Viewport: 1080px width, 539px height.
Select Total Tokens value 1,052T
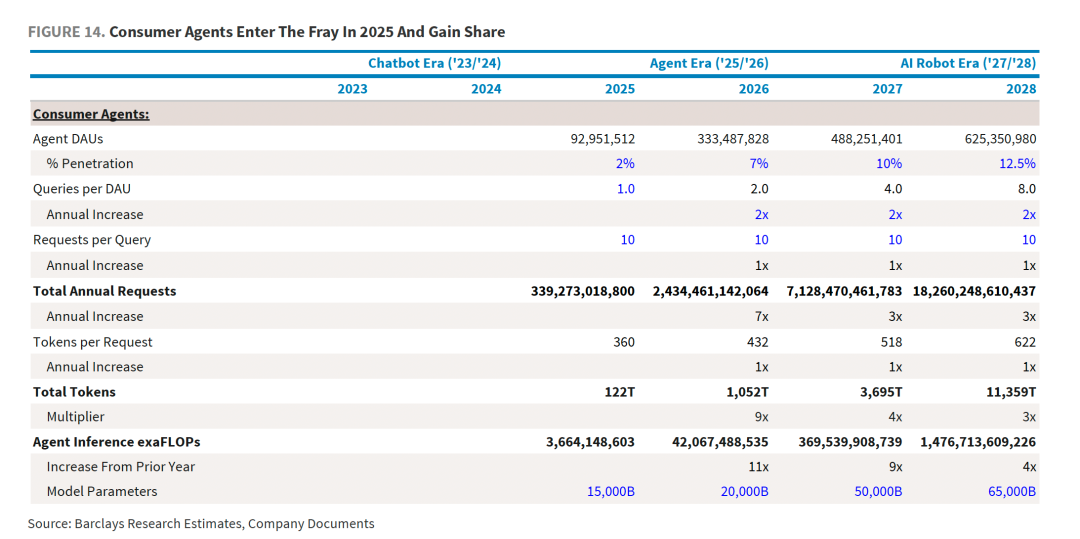click(749, 392)
